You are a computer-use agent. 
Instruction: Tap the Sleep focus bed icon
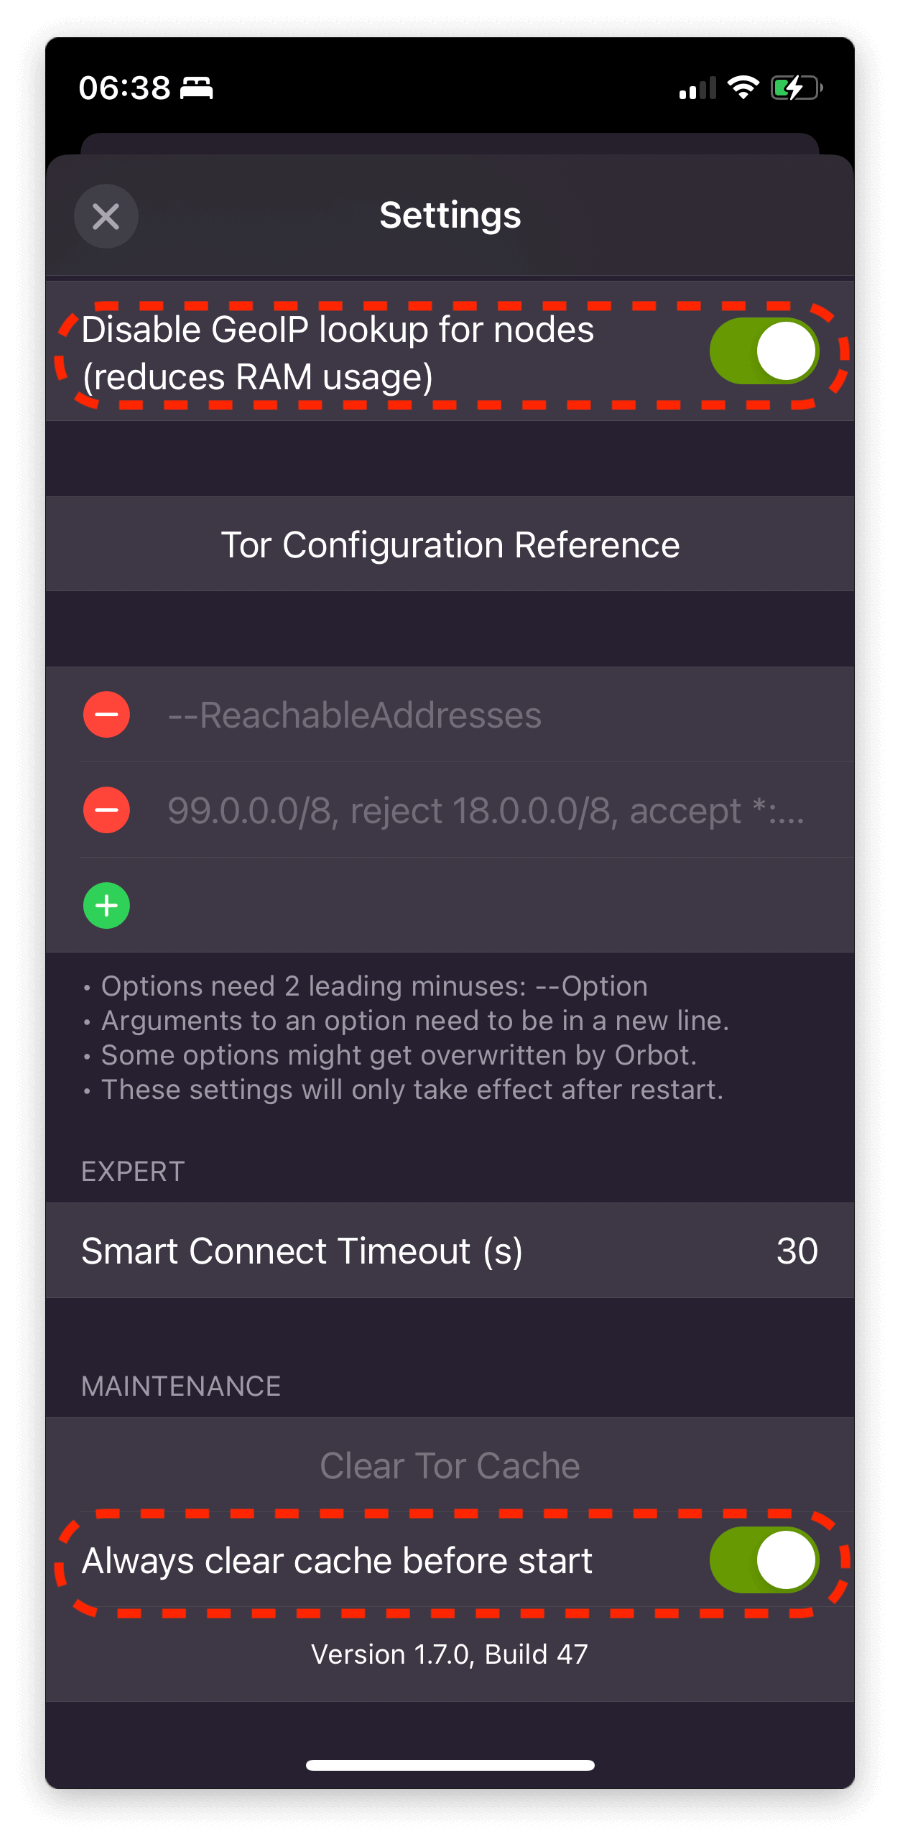tap(196, 88)
